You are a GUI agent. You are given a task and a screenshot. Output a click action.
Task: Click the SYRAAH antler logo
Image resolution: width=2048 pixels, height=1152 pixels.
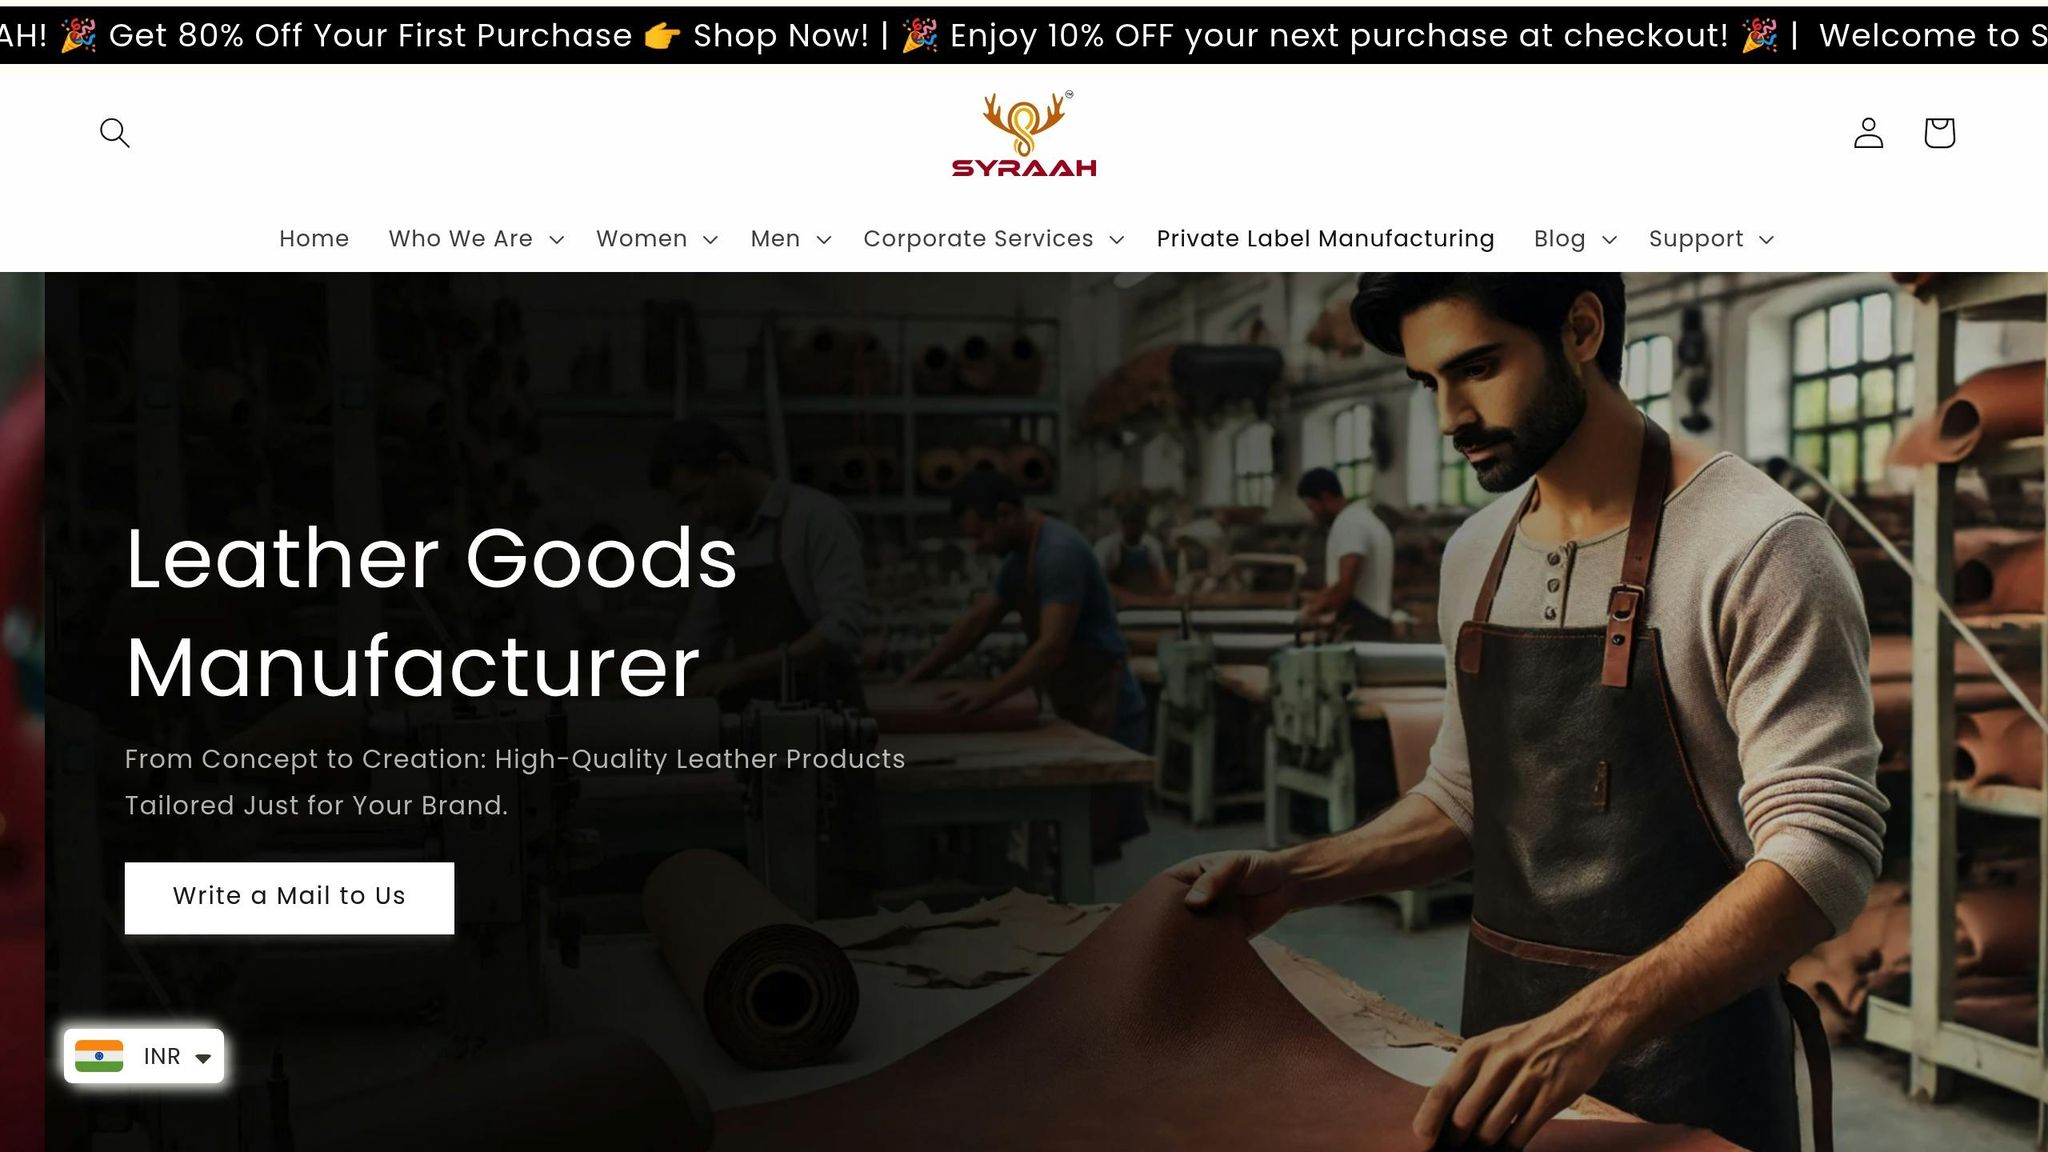[x=1024, y=135]
